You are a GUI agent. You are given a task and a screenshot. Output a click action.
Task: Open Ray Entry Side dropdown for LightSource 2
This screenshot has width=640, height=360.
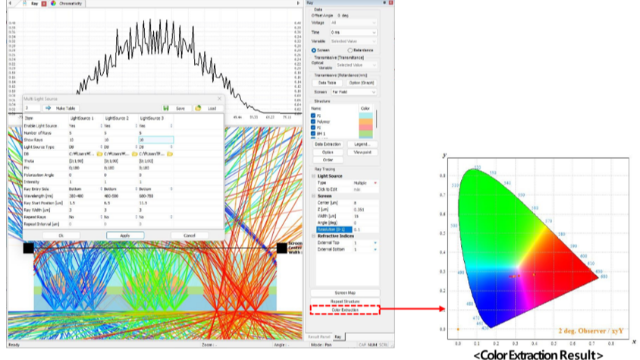click(x=136, y=189)
